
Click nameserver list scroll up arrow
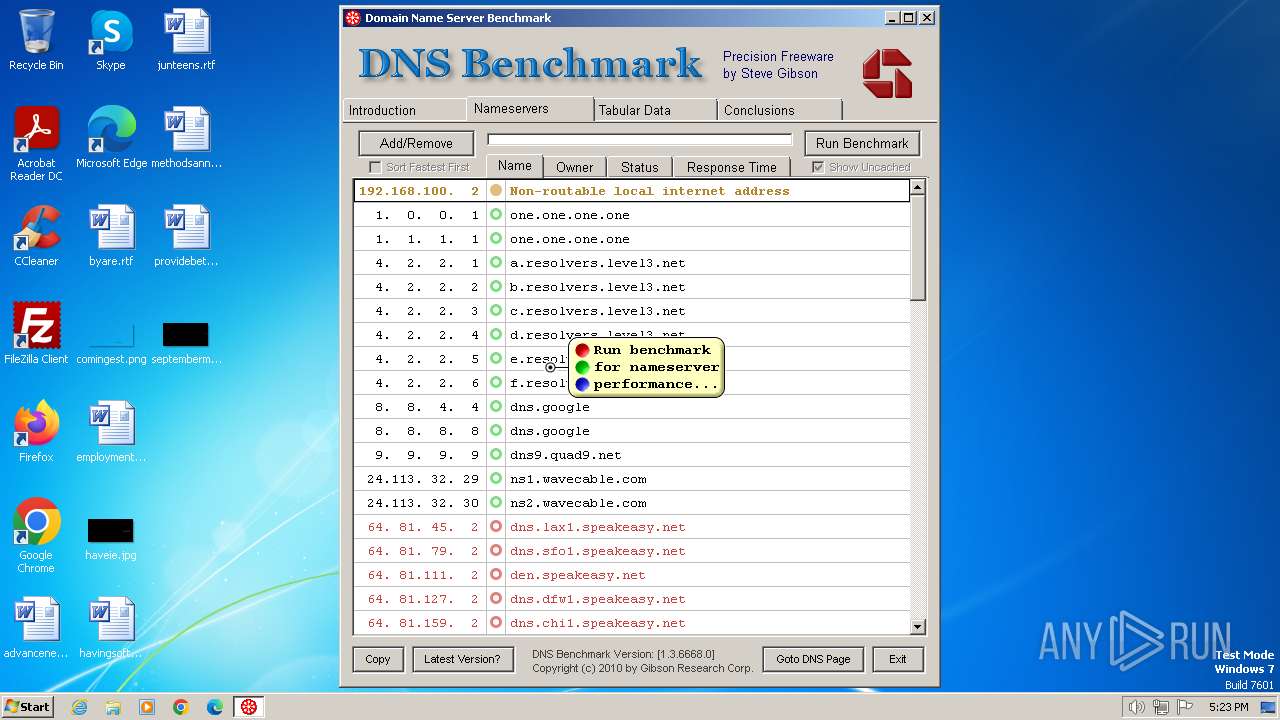918,188
